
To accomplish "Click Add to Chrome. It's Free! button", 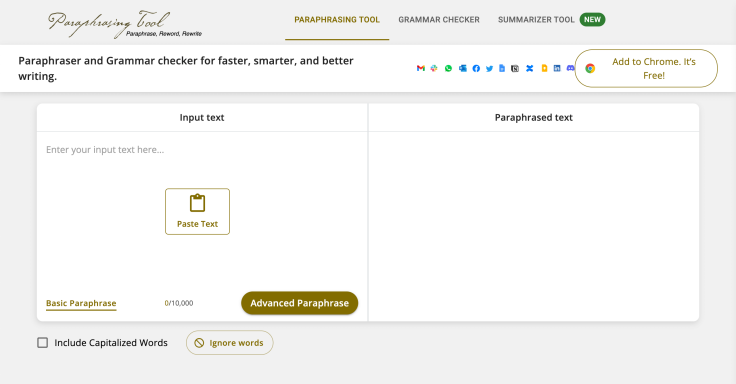I will (646, 69).
